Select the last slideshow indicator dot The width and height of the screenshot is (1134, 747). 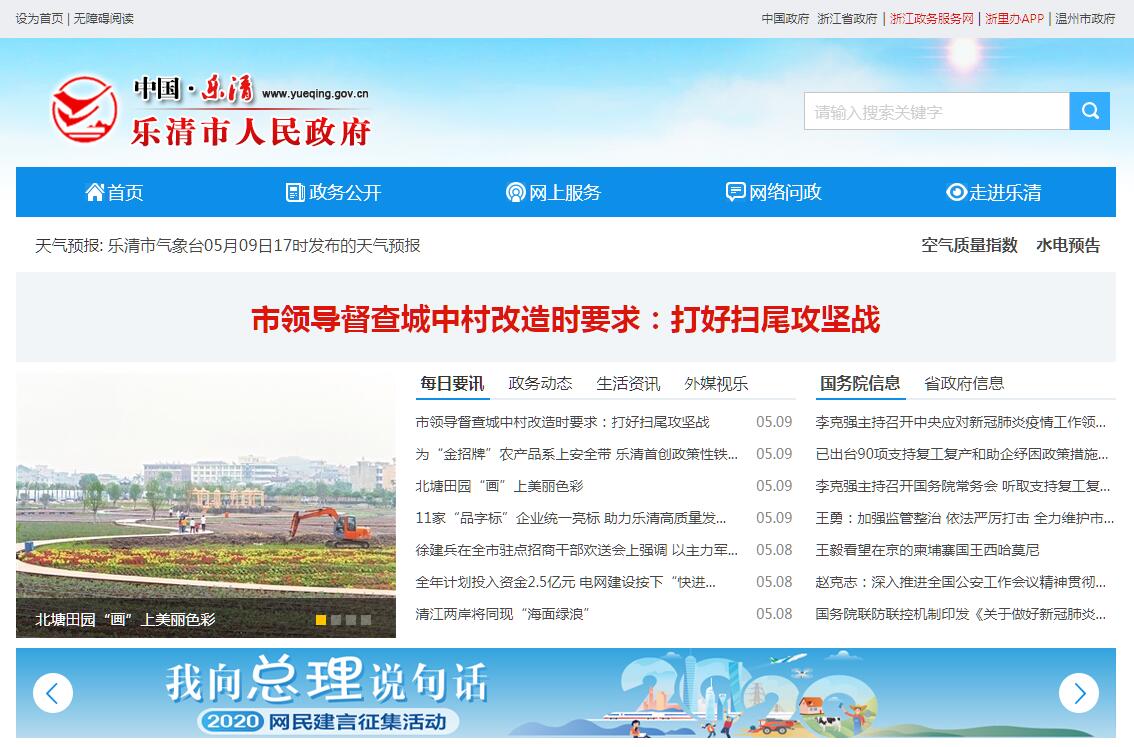coord(366,620)
